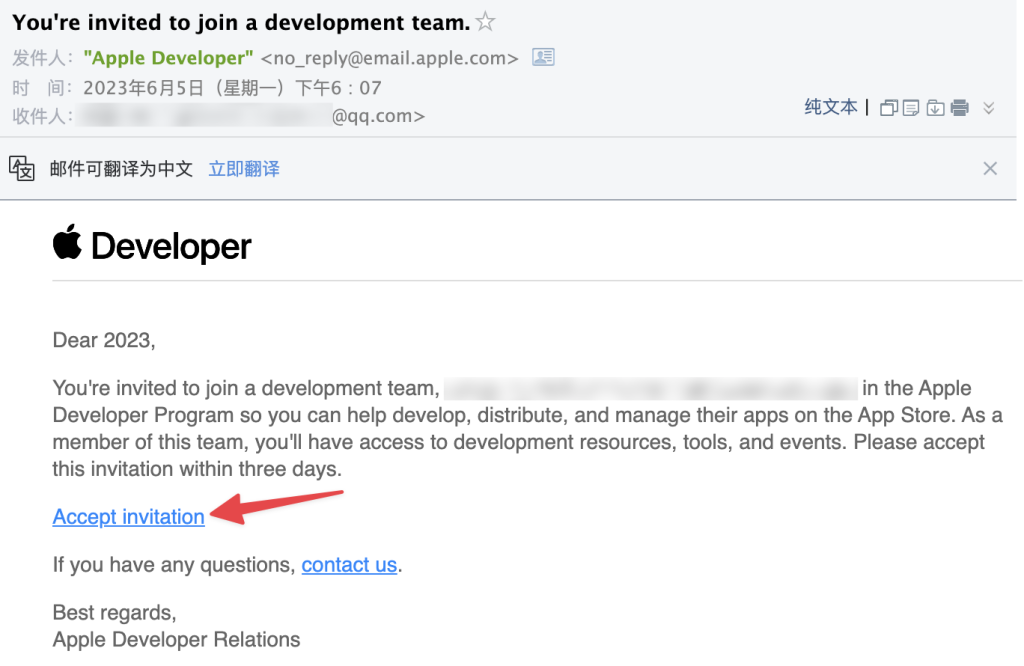Image resolution: width=1024 pixels, height=666 pixels.
Task: Click the recipient @qq.com address
Action: 378,116
